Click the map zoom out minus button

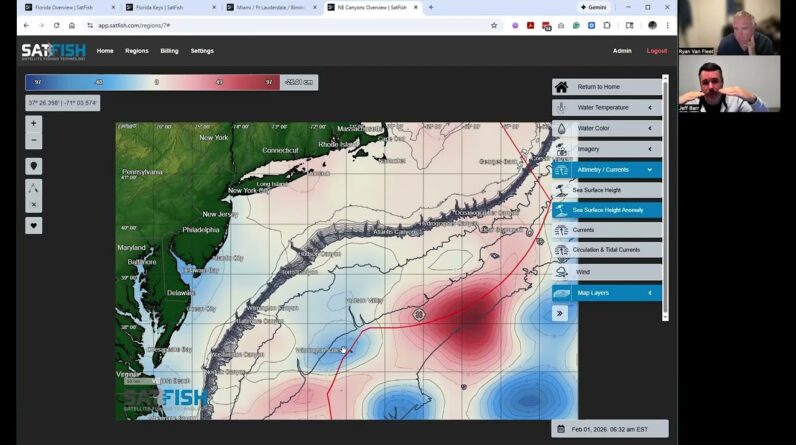(33, 140)
